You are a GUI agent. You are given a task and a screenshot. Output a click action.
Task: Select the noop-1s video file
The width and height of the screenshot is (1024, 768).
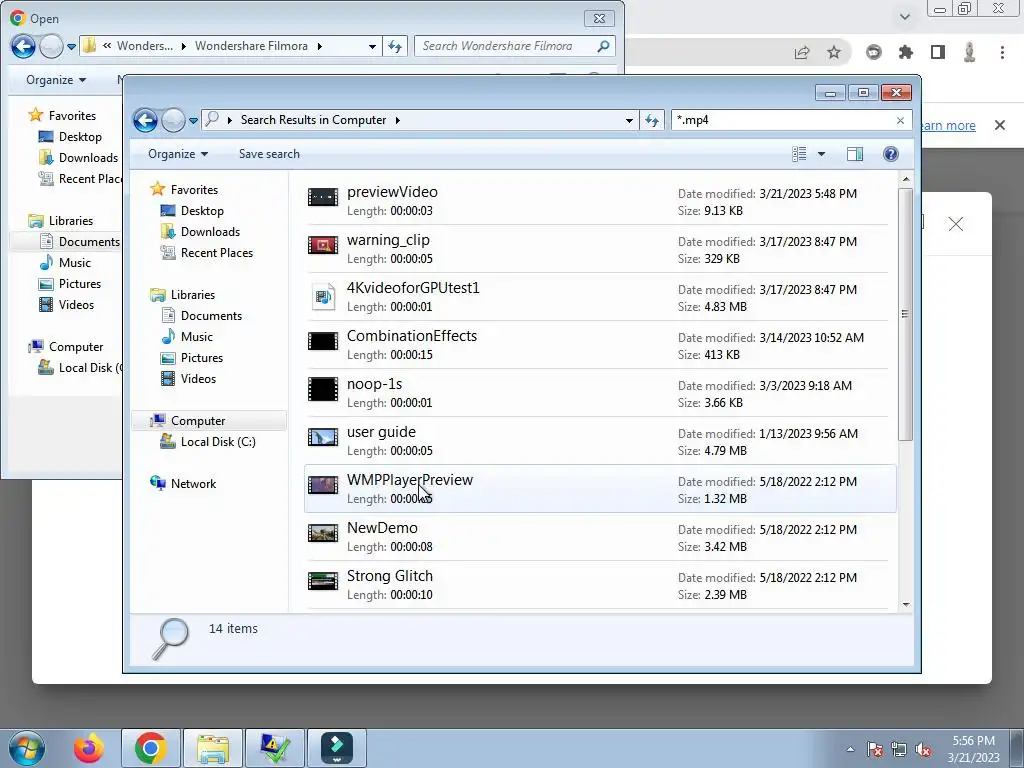coord(600,393)
